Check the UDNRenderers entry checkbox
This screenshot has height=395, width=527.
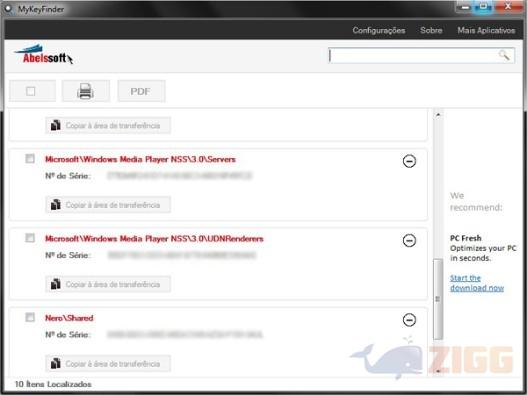click(30, 238)
